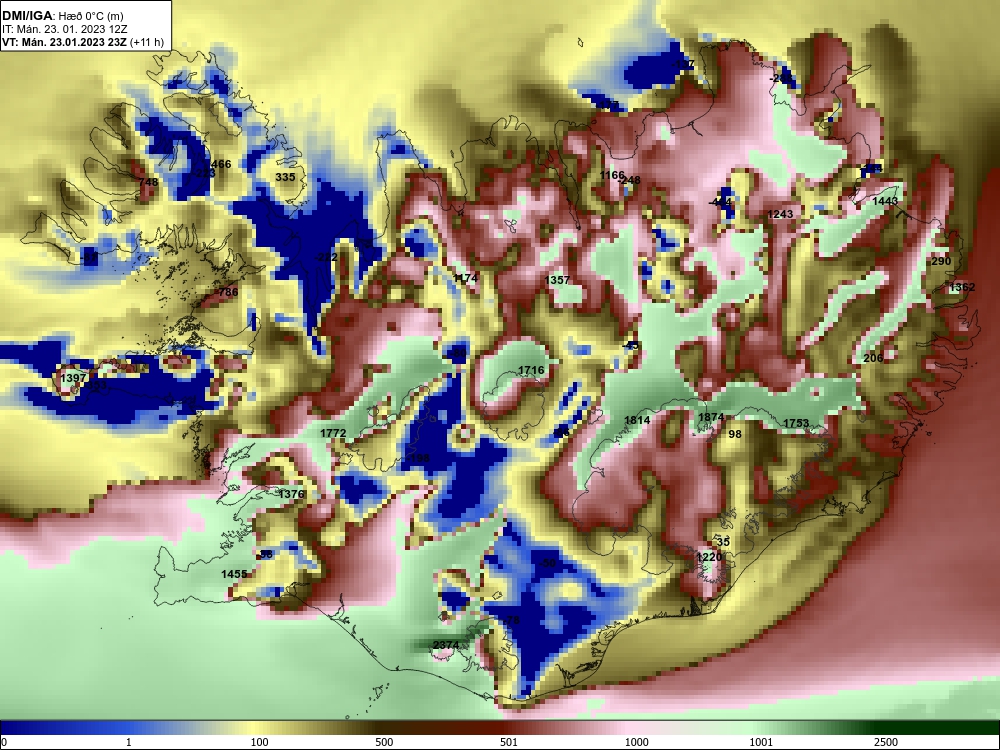Viewport: 1000px width, 750px height.
Task: Click the 'VT: Mán. 23.01.2023 23Z (+11 h)' line
Action: pyautogui.click(x=83, y=43)
